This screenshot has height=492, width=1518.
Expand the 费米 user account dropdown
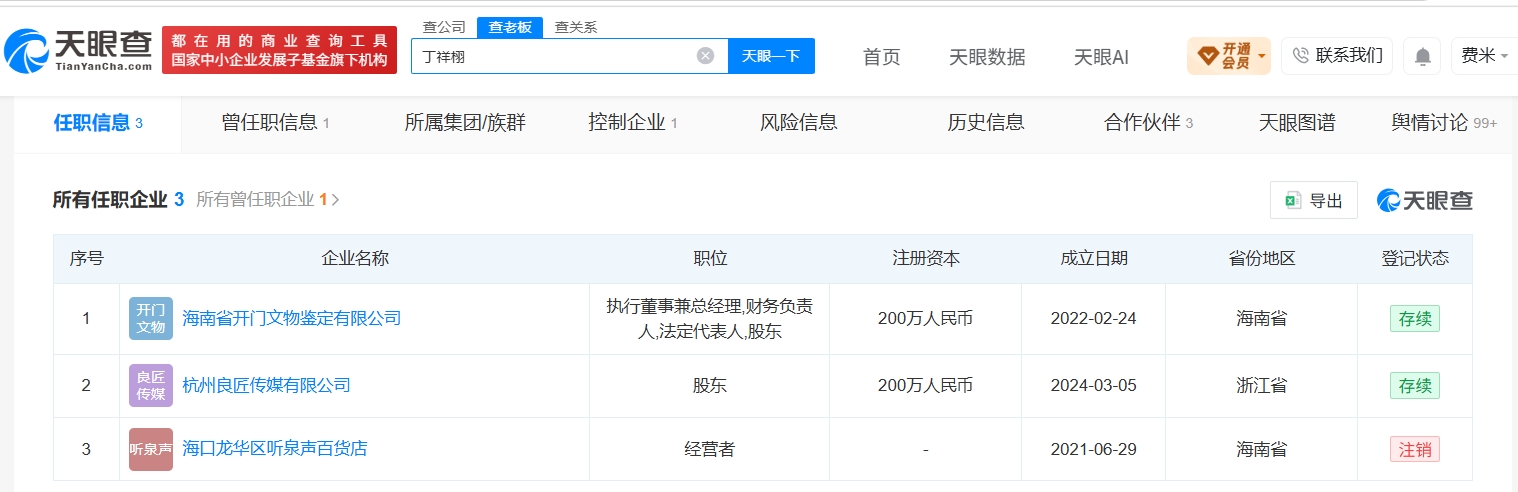[x=1484, y=56]
